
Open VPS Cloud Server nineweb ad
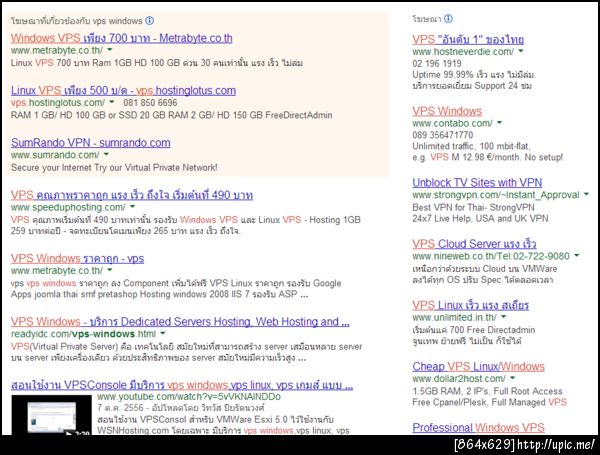[474, 244]
